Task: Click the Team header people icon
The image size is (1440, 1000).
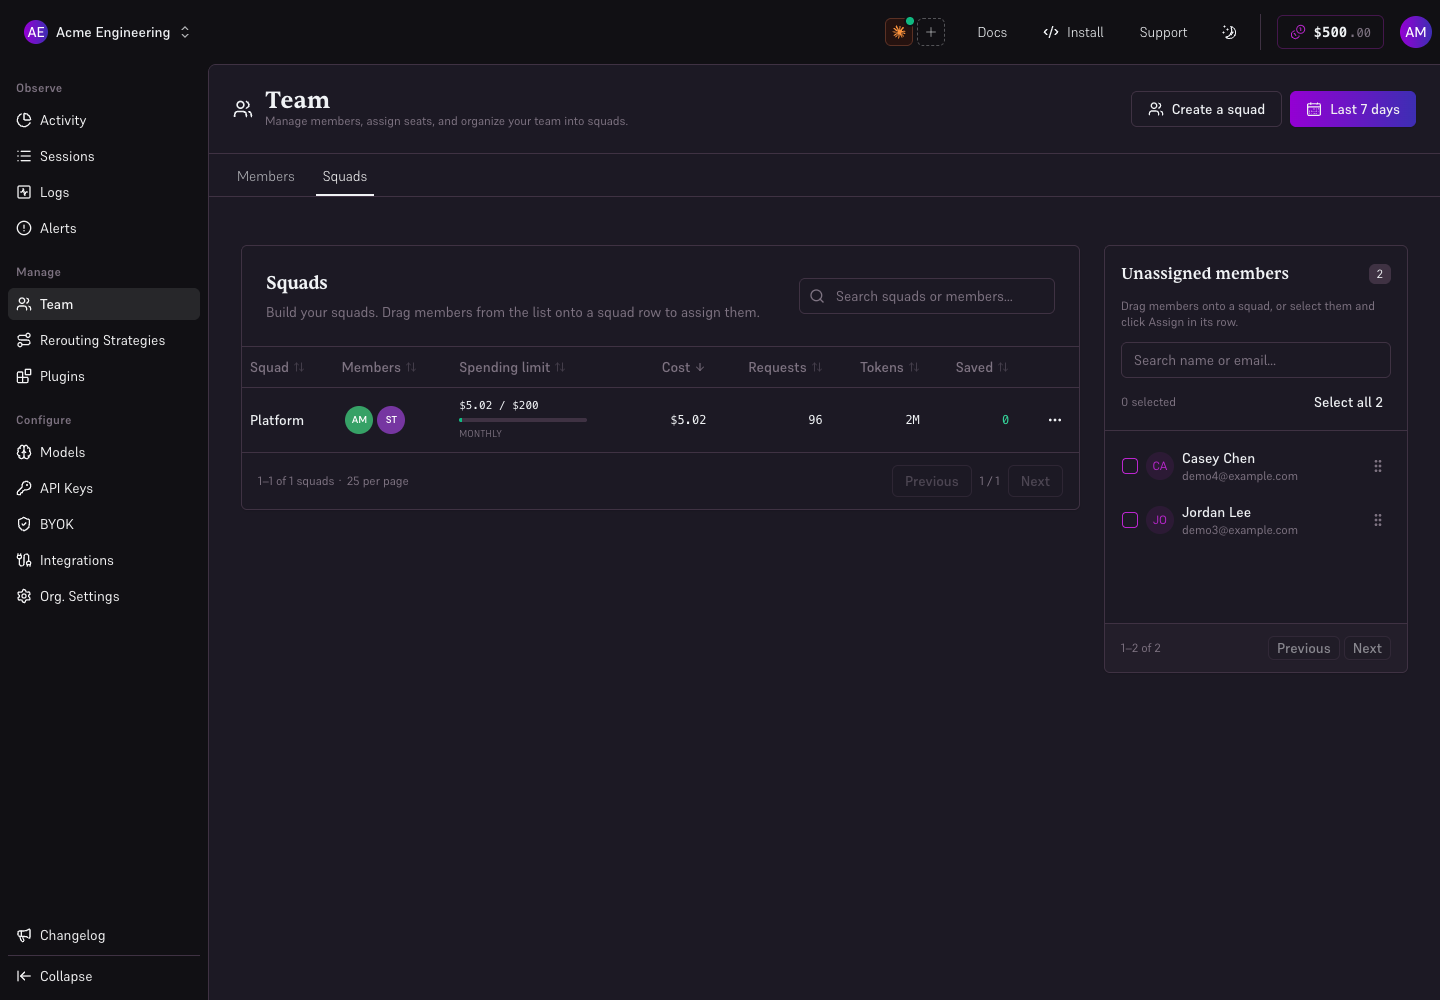Action: pyautogui.click(x=243, y=109)
